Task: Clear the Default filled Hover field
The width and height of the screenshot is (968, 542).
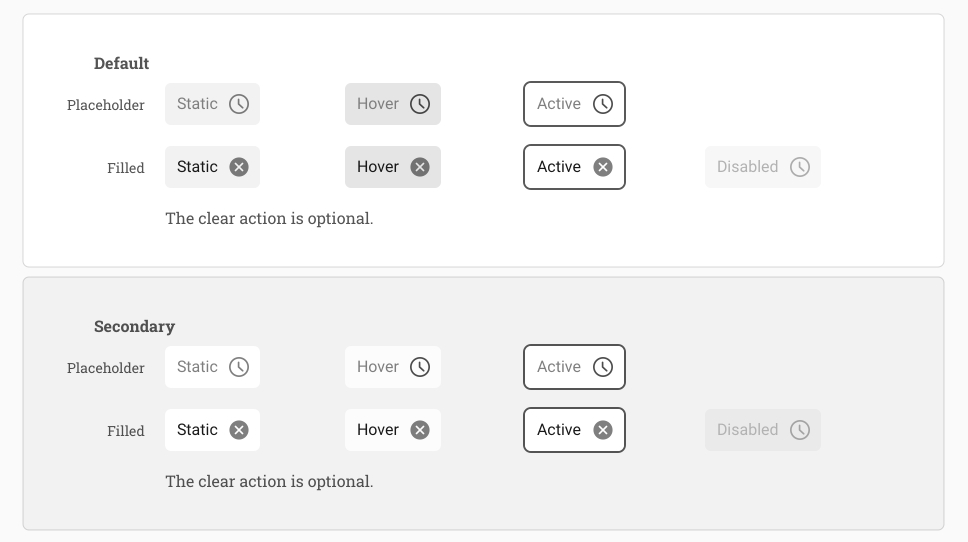Action: pyautogui.click(x=420, y=167)
